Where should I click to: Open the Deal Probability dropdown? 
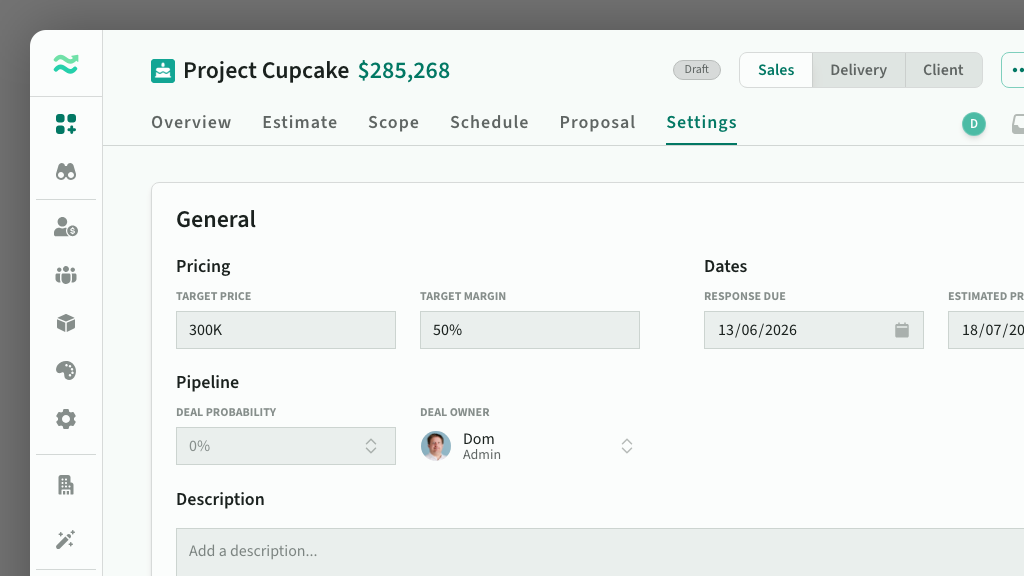coord(285,446)
